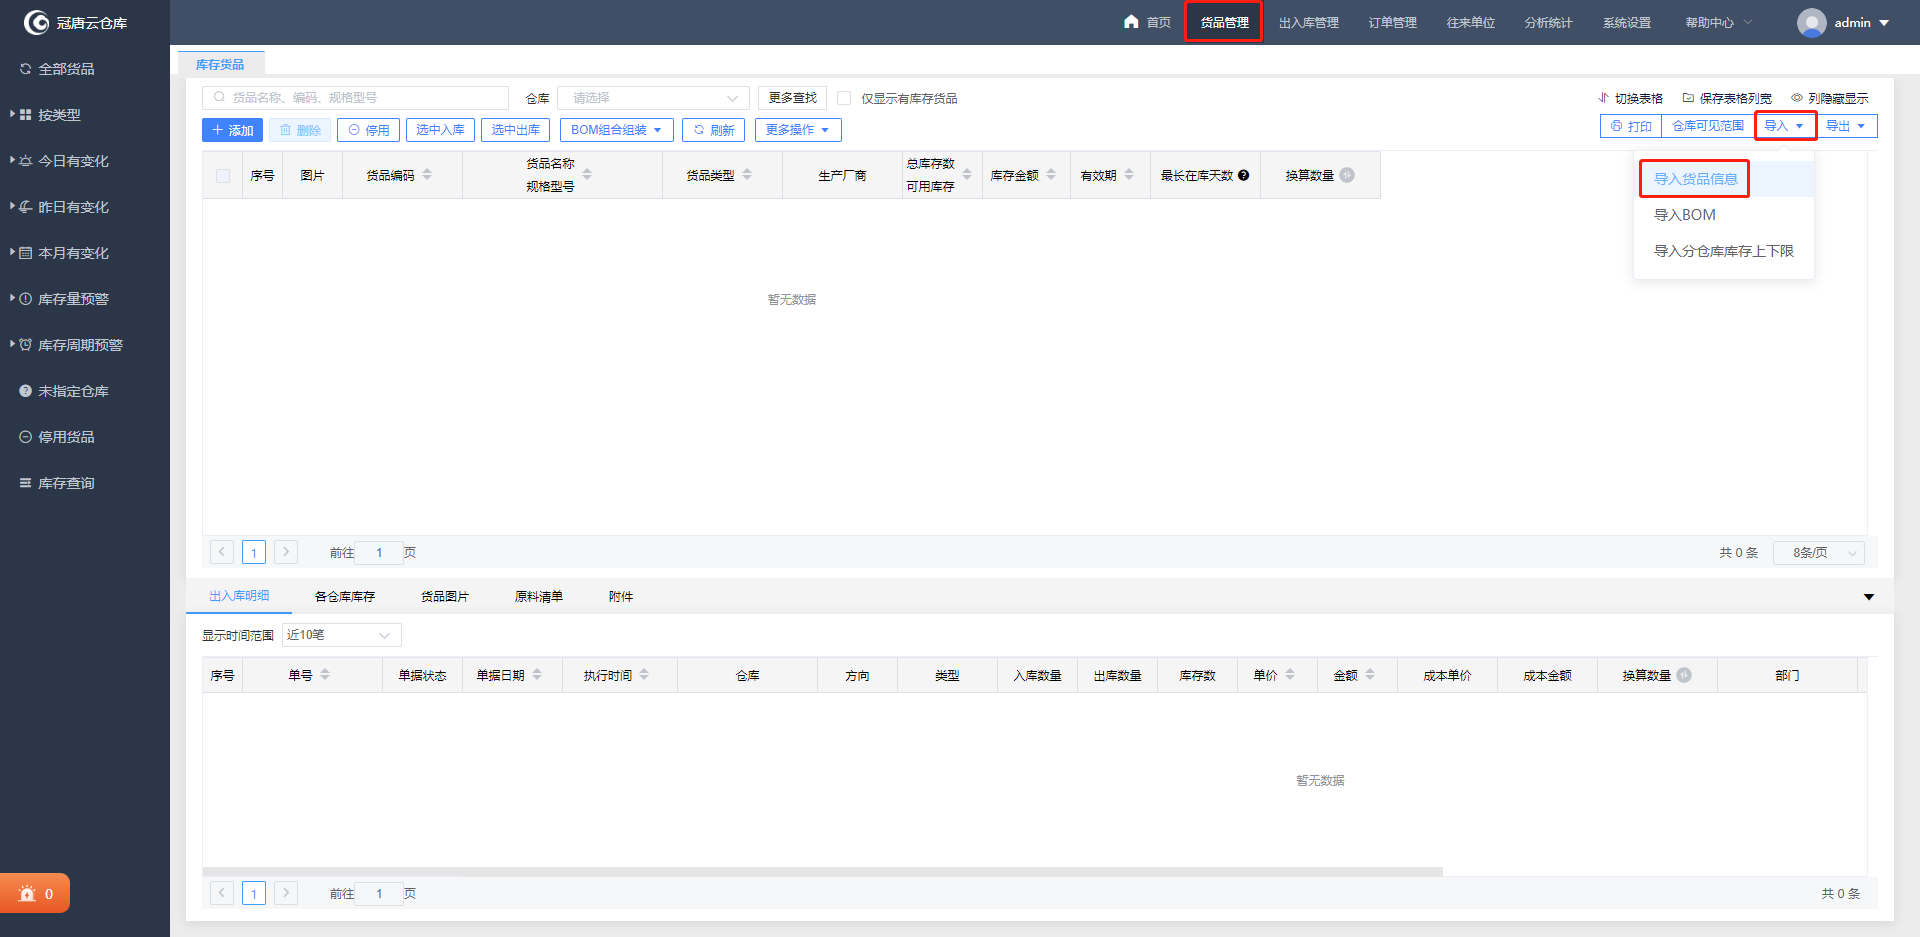Open 库存量预警 in the sidebar
1920x937 pixels.
click(x=73, y=299)
